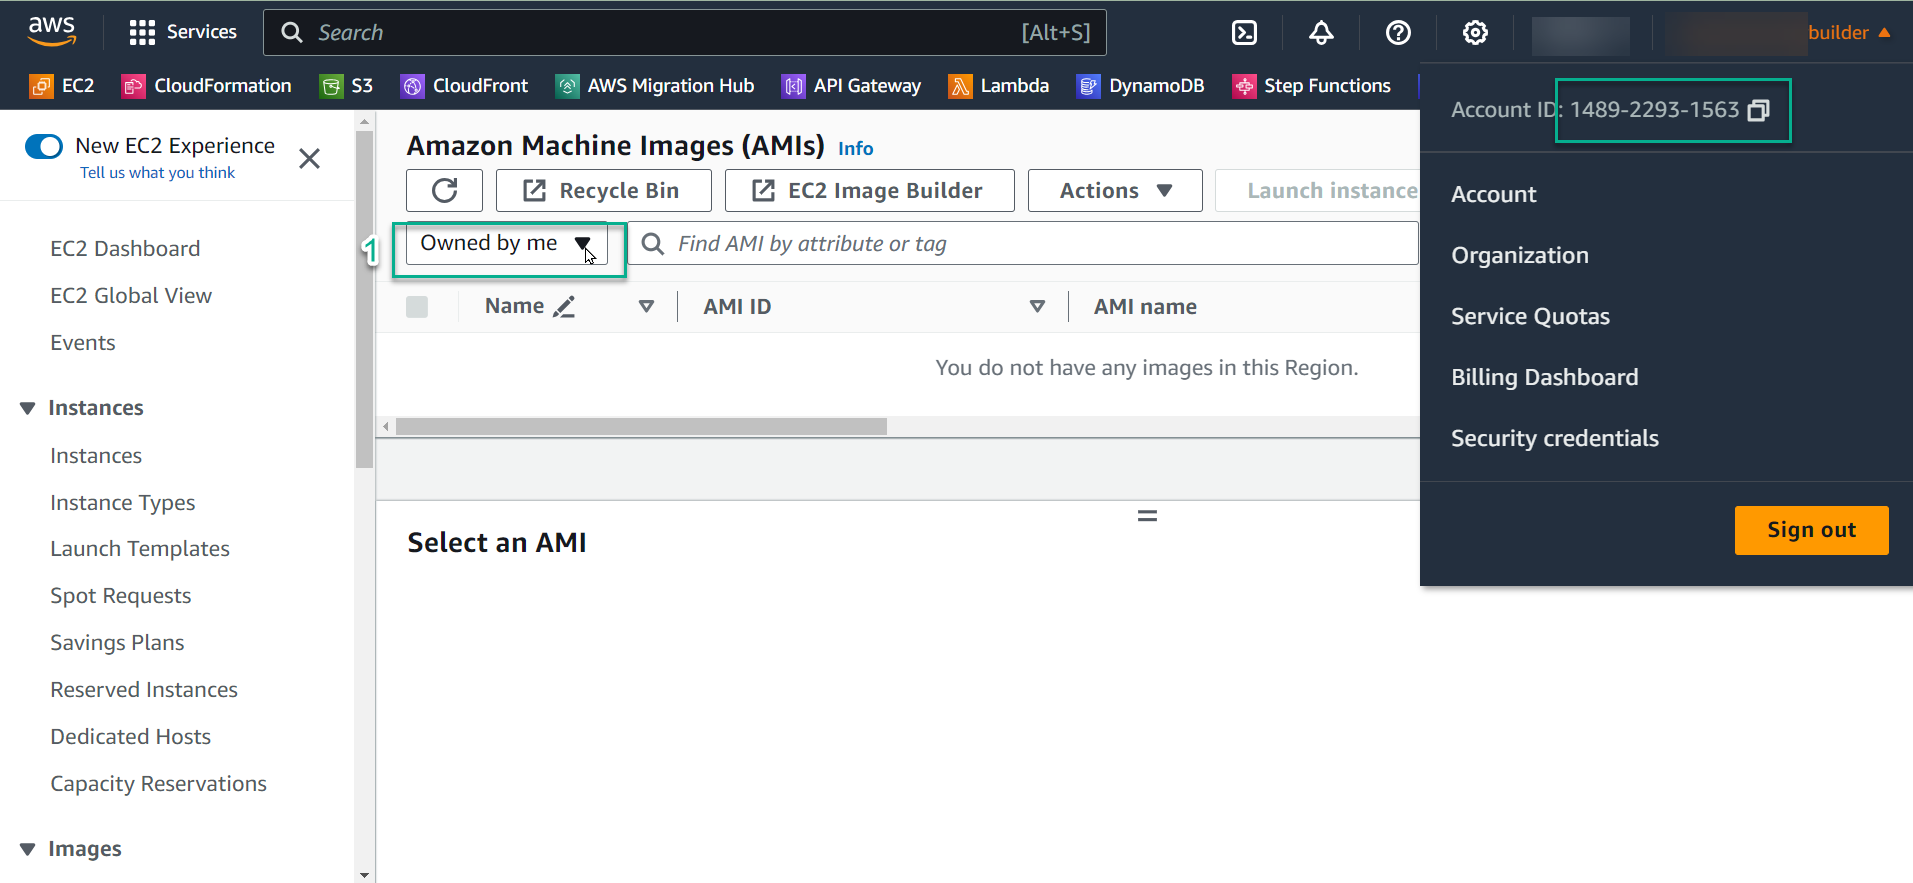The image size is (1913, 883).
Task: Open the AWS Migration Hub shortcut
Action: pyautogui.click(x=655, y=86)
